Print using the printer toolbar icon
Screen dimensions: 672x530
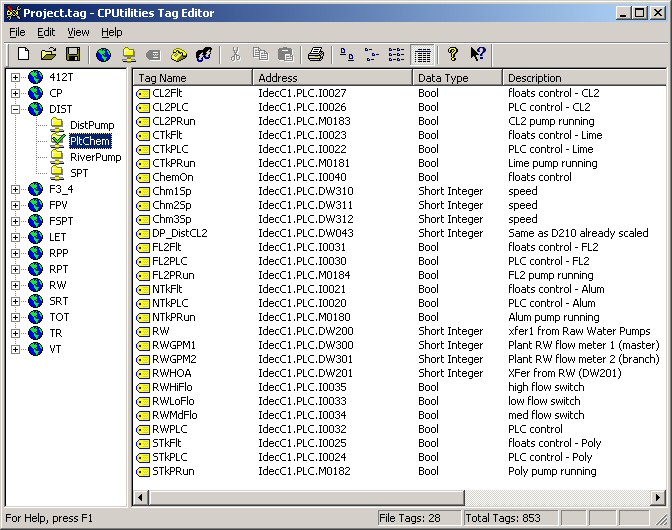pos(316,54)
